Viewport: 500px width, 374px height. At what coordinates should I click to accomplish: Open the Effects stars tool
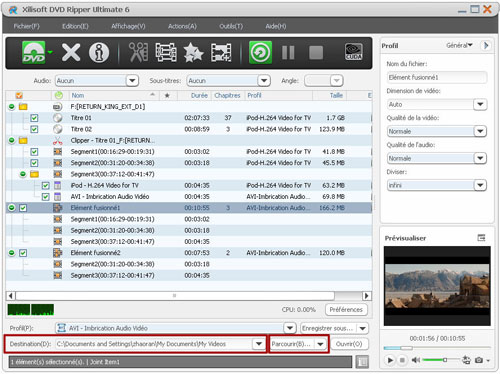[193, 52]
